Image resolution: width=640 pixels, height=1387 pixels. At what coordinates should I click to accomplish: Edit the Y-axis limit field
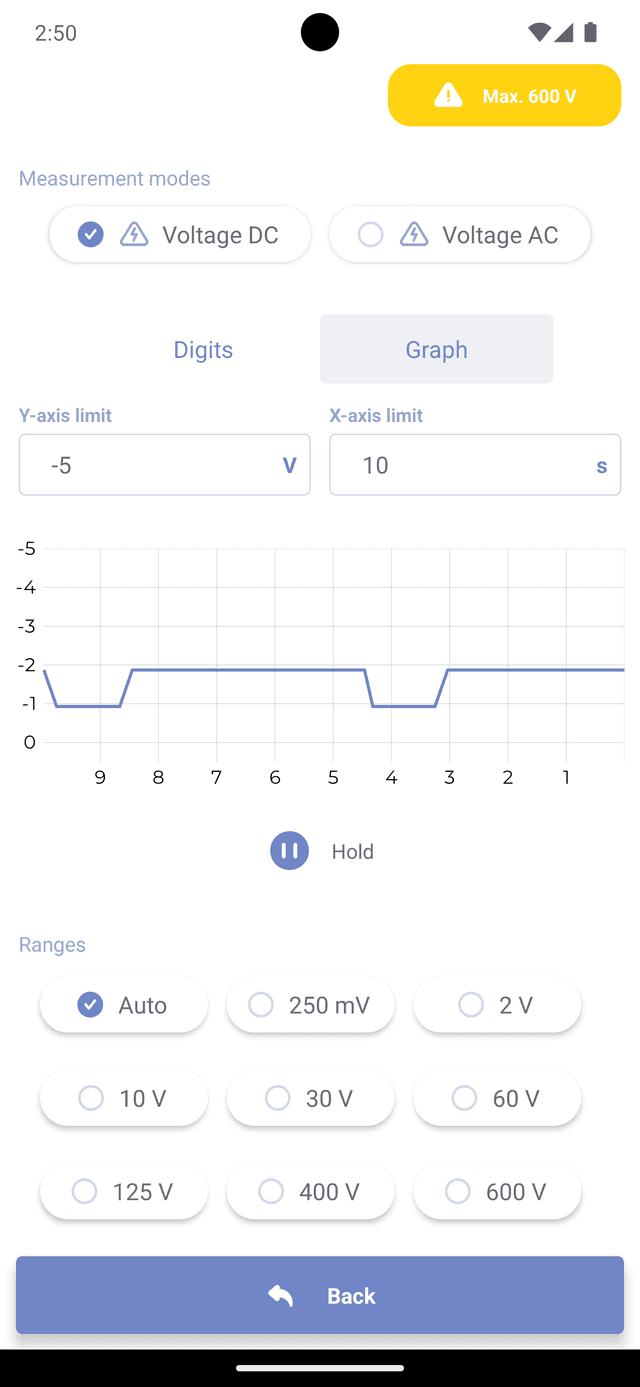tap(150, 465)
